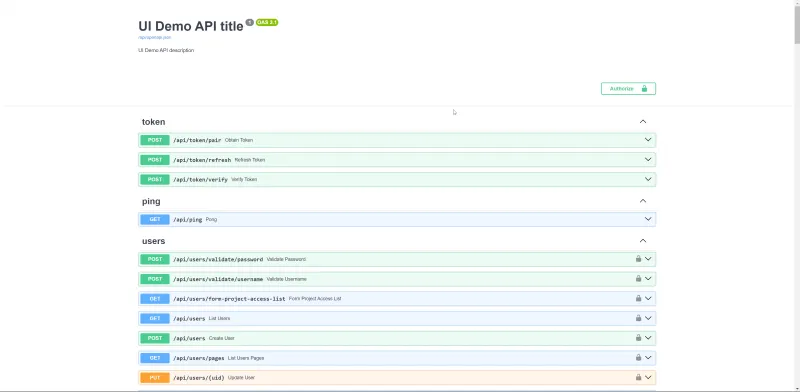
Task: Open the token section heading
Action: (x=154, y=122)
